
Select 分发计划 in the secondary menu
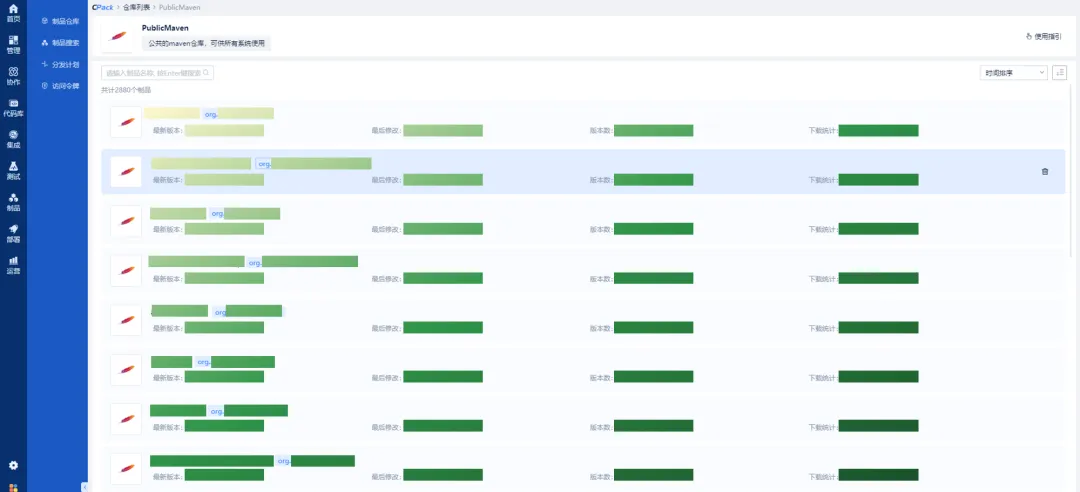coord(61,64)
